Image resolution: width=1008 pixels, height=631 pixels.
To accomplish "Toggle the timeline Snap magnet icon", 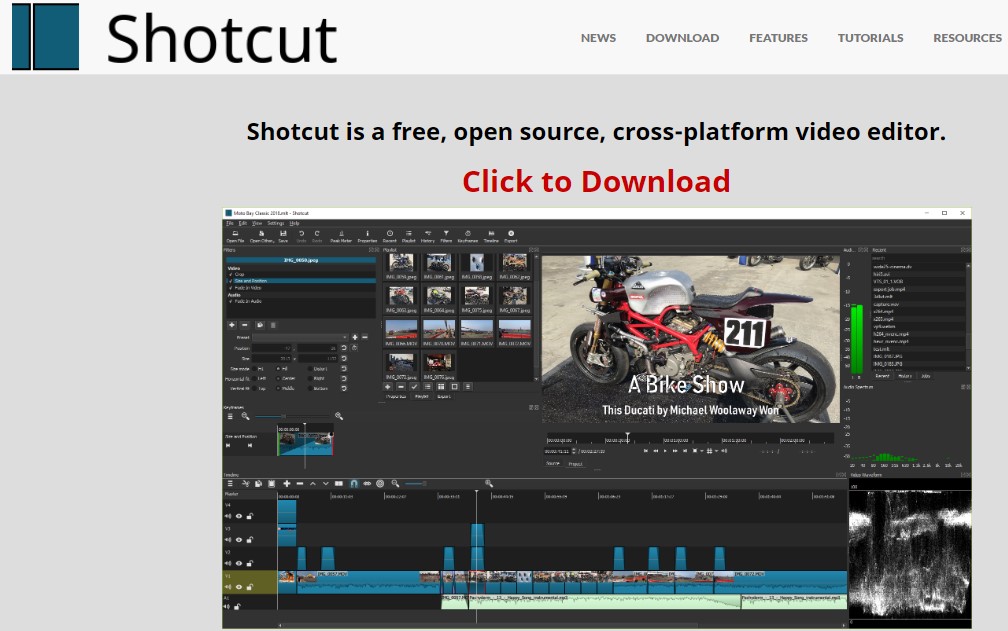I will 354,483.
